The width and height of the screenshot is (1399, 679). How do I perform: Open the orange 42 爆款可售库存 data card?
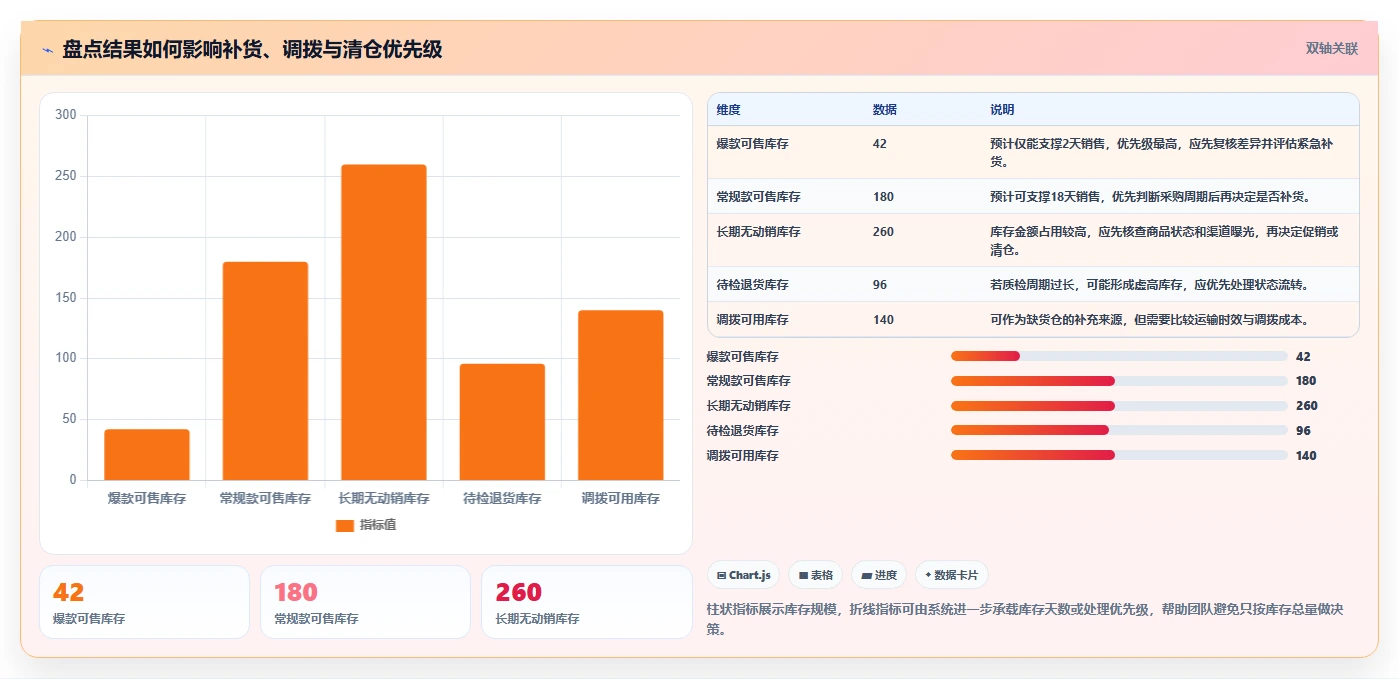[x=144, y=602]
